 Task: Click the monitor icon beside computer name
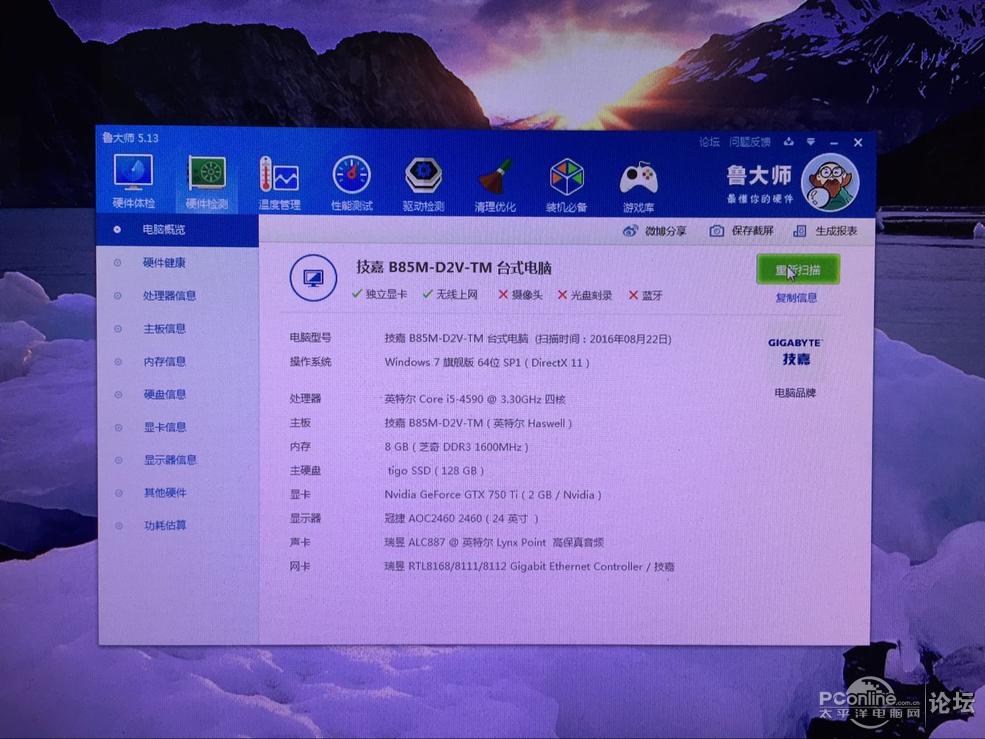[x=313, y=277]
